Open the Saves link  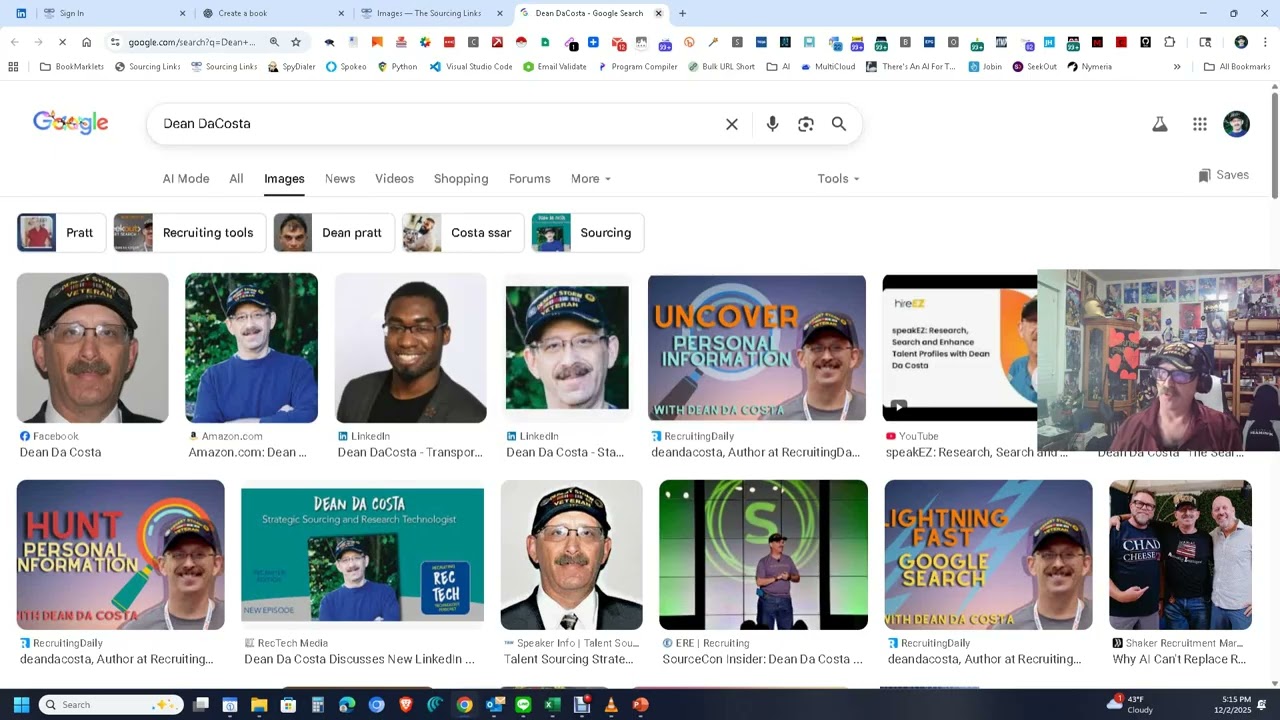(x=1223, y=175)
